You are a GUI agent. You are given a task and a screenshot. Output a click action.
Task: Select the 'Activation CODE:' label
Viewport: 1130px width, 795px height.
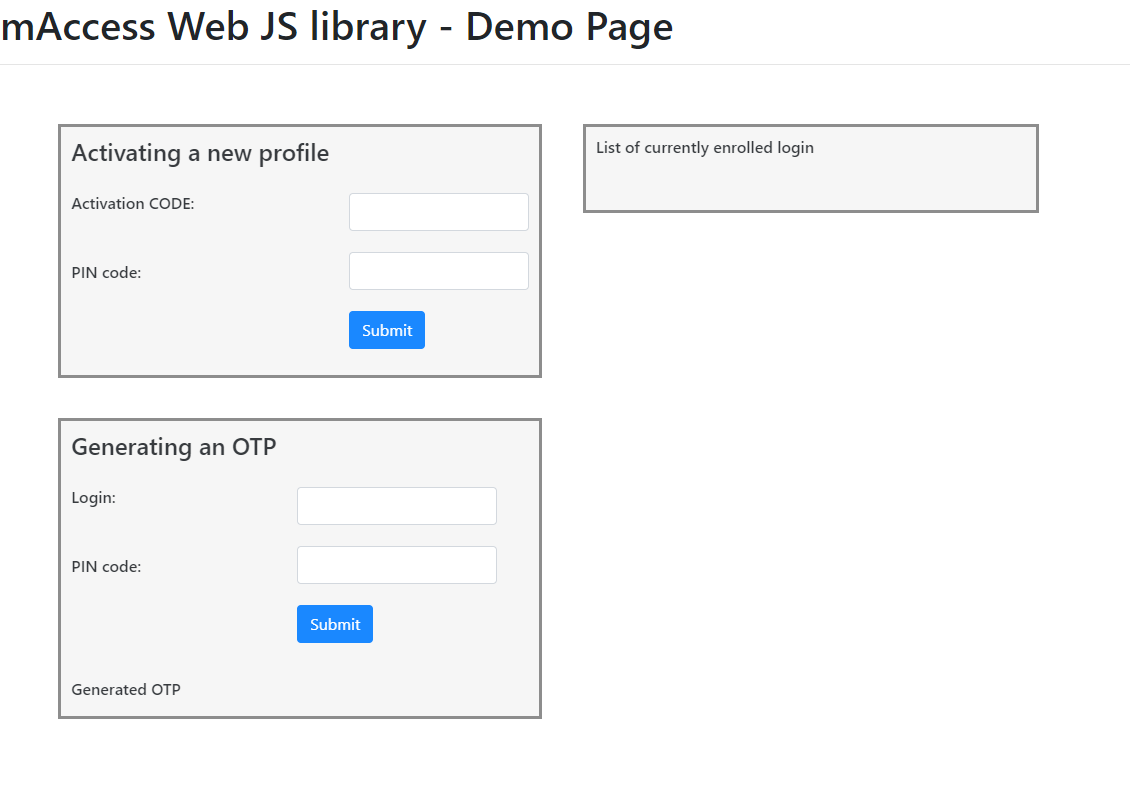point(133,204)
